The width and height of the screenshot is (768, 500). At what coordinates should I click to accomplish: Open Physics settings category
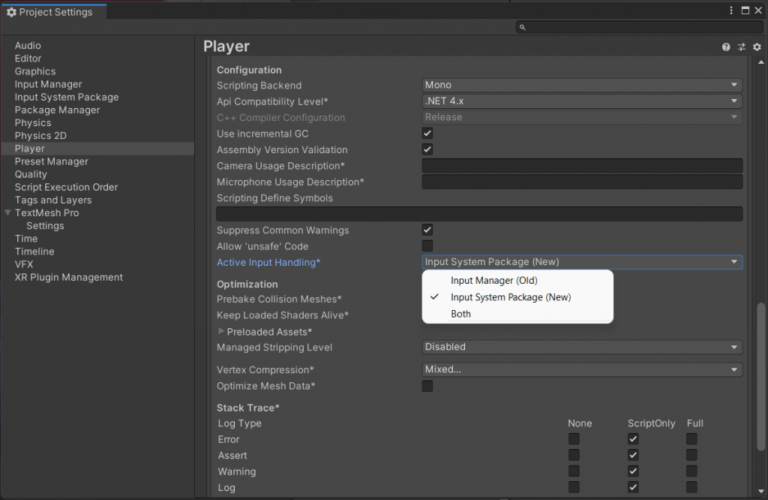33,123
